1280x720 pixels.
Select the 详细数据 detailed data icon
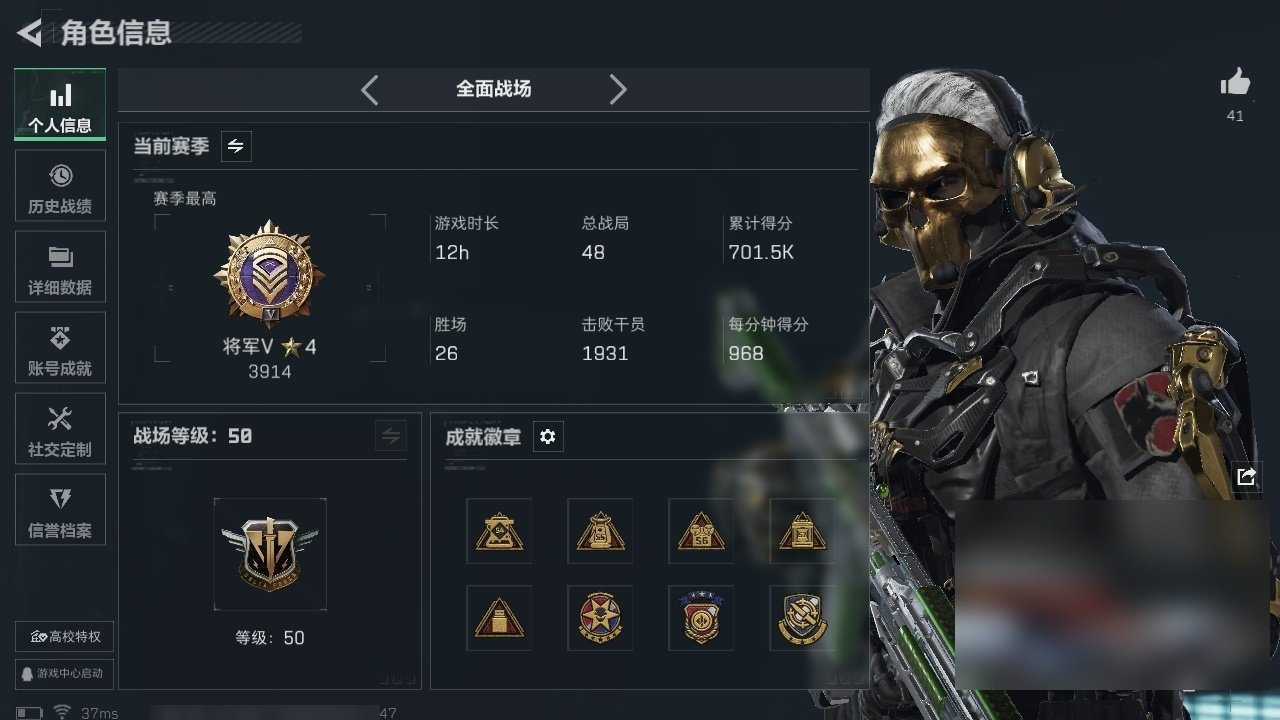pyautogui.click(x=60, y=256)
